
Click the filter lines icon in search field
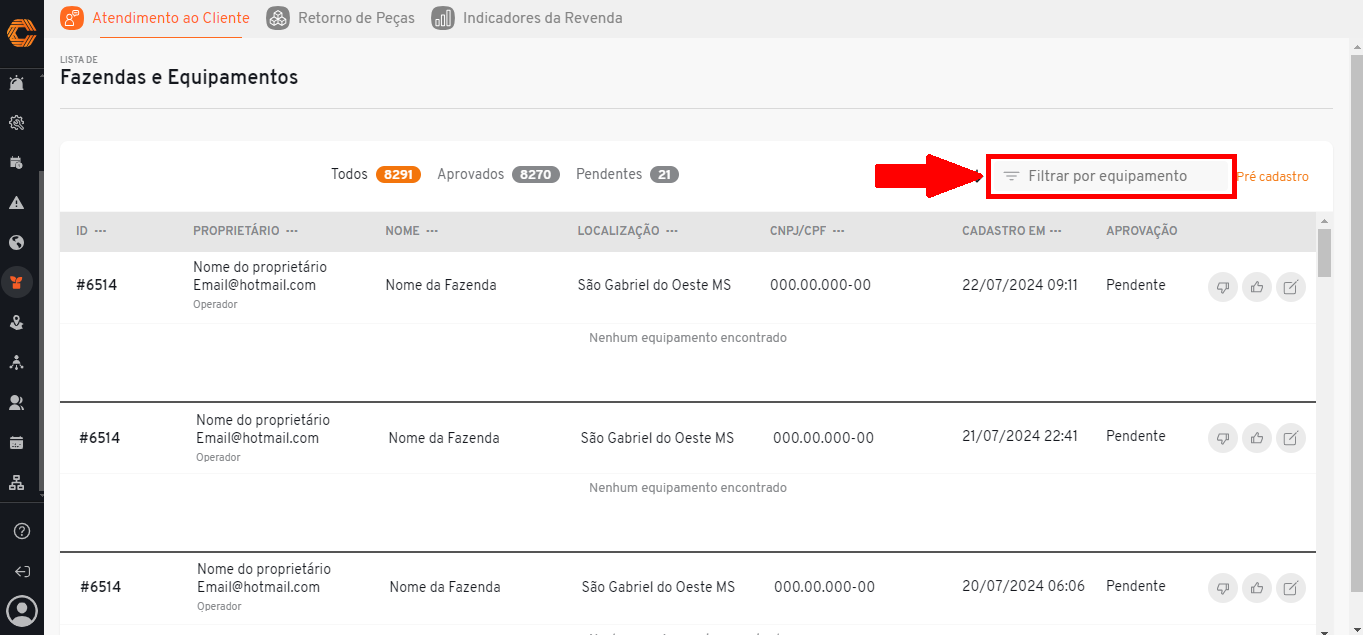click(x=1011, y=176)
